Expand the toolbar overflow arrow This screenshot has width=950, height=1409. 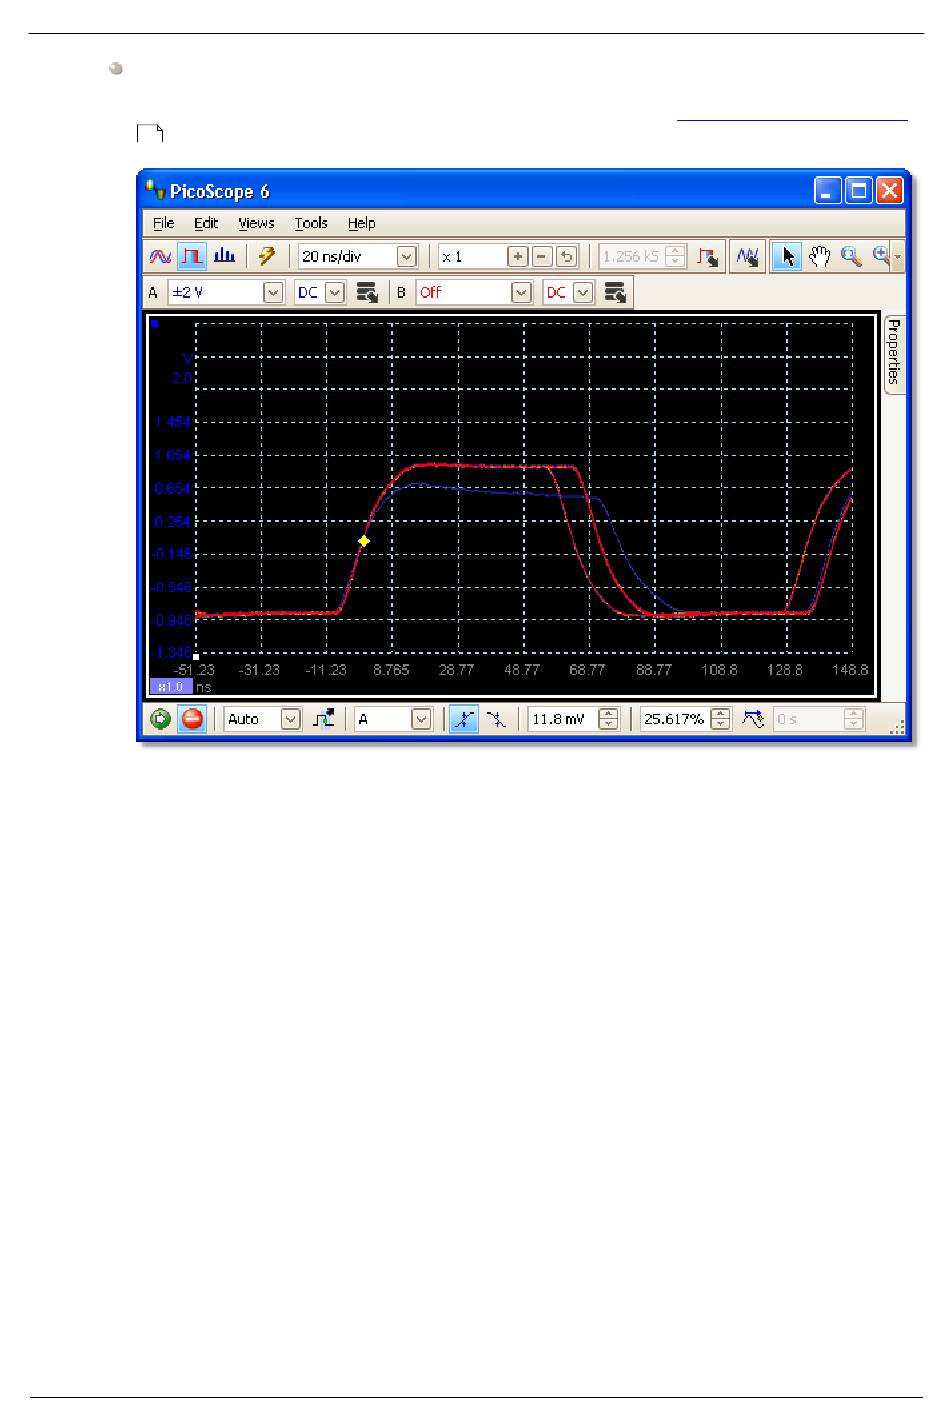coord(898,257)
